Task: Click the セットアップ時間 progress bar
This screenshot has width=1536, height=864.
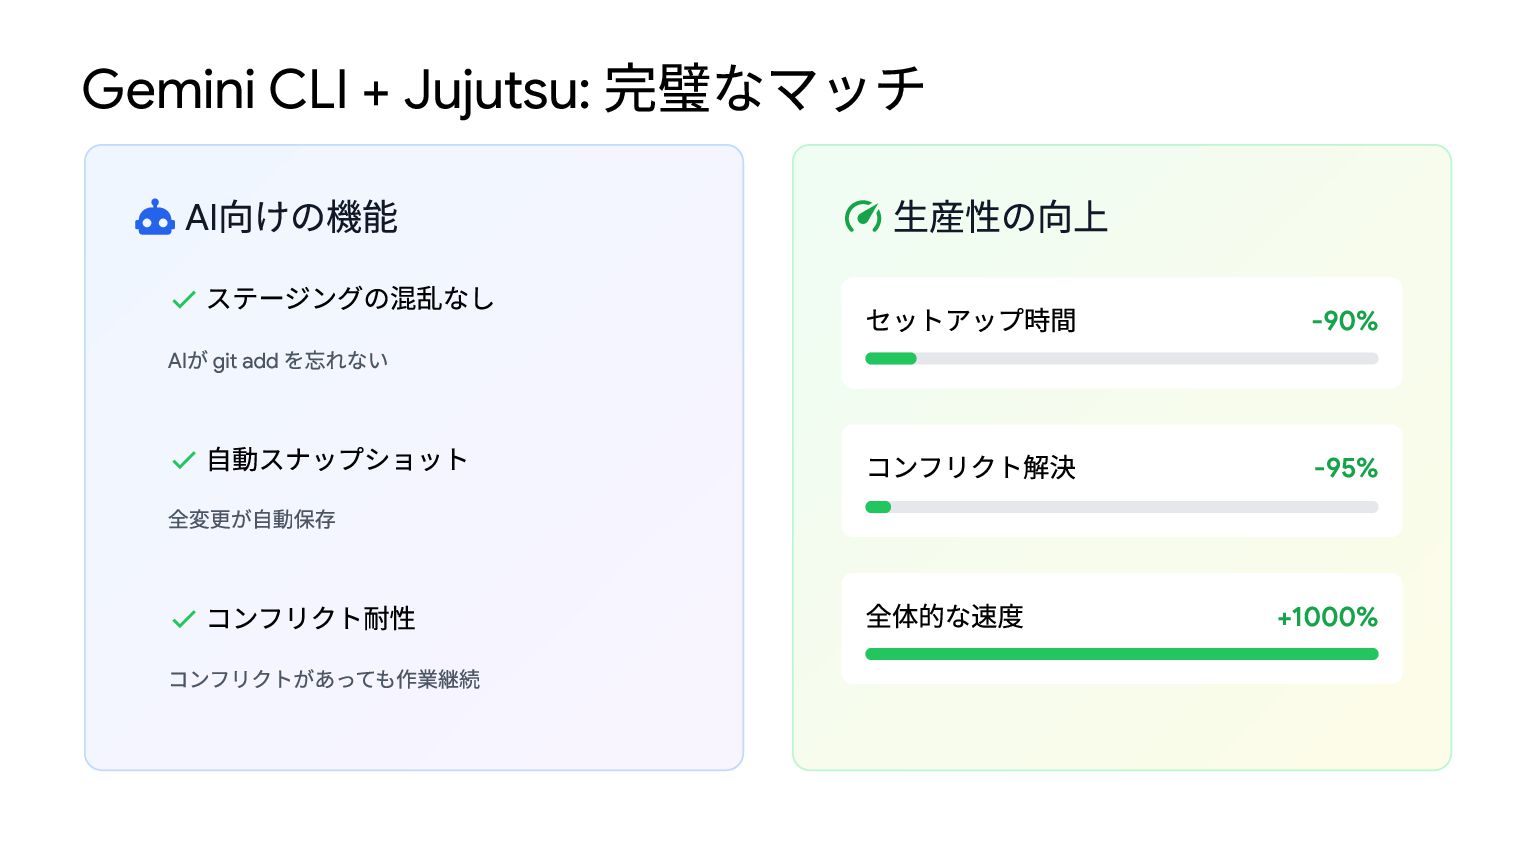Action: pos(1121,359)
